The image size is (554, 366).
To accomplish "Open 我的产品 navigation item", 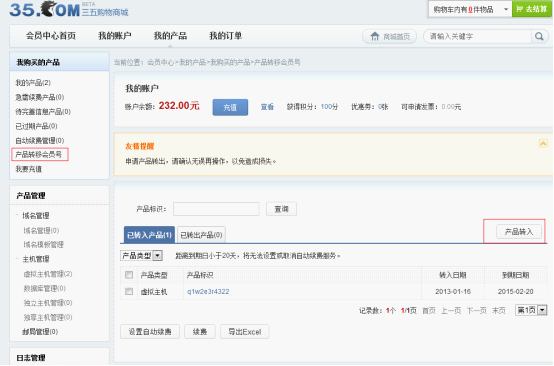I will (170, 36).
